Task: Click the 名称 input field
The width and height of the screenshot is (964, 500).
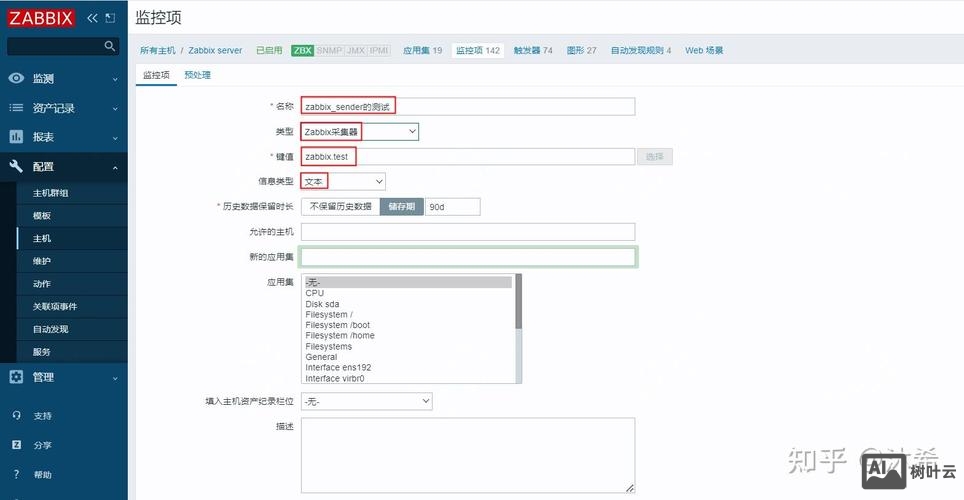Action: click(468, 106)
